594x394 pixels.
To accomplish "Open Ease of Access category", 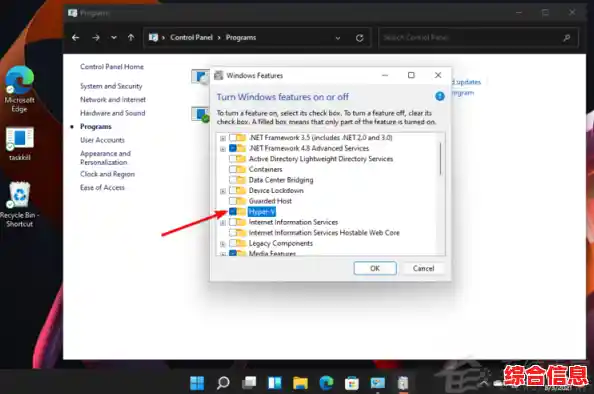I will pyautogui.click(x=102, y=188).
